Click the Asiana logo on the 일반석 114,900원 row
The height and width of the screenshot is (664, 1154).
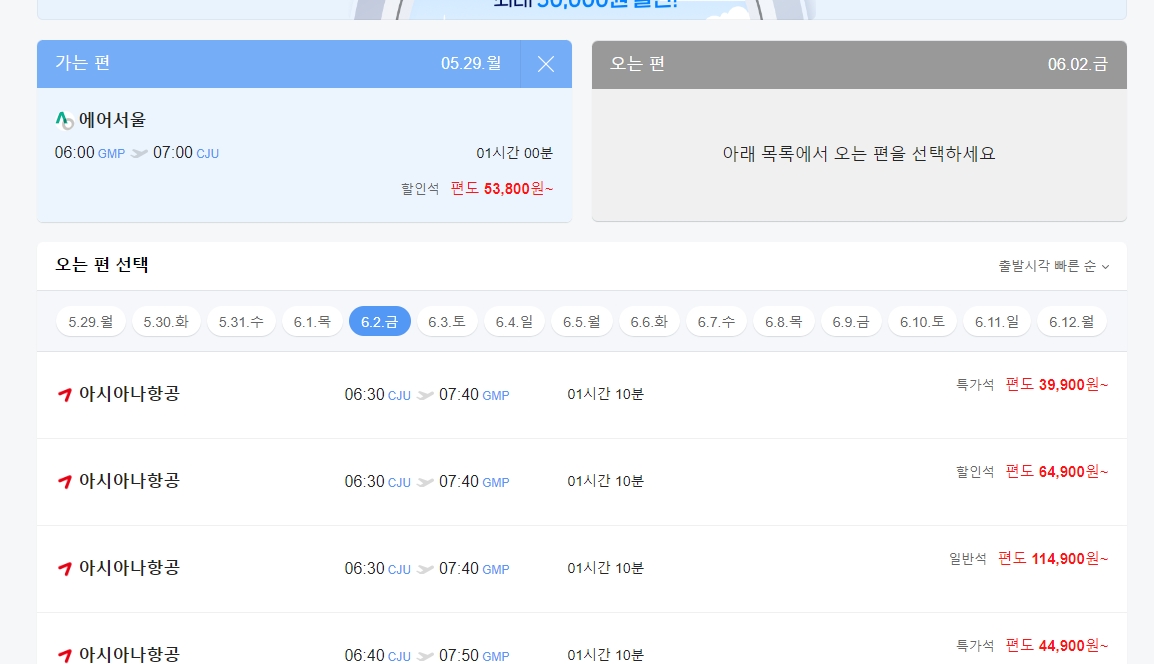[x=64, y=568]
